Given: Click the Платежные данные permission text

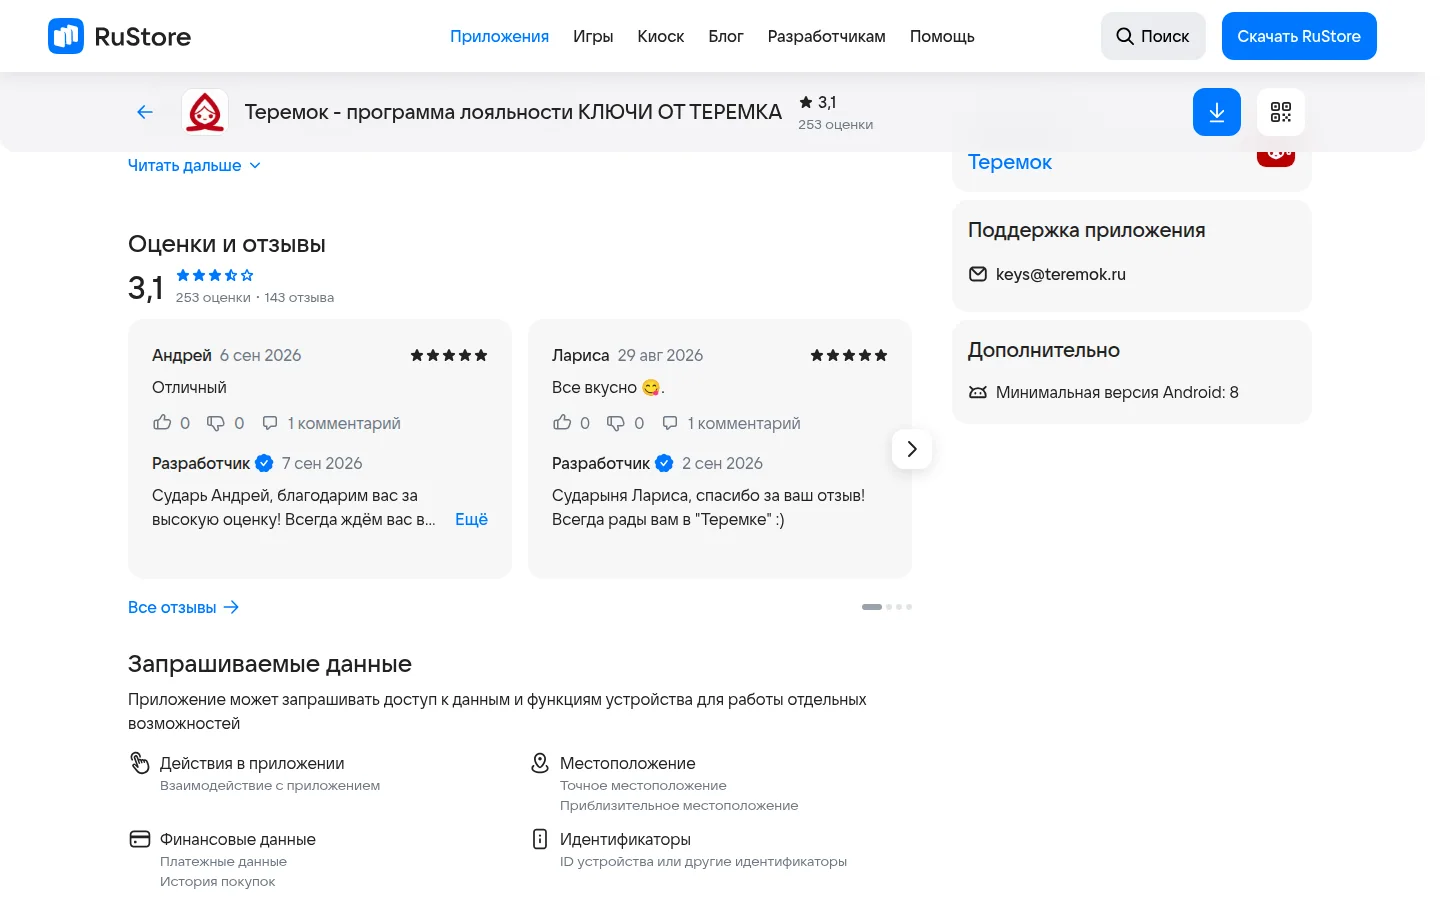Looking at the screenshot, I should [x=223, y=862].
